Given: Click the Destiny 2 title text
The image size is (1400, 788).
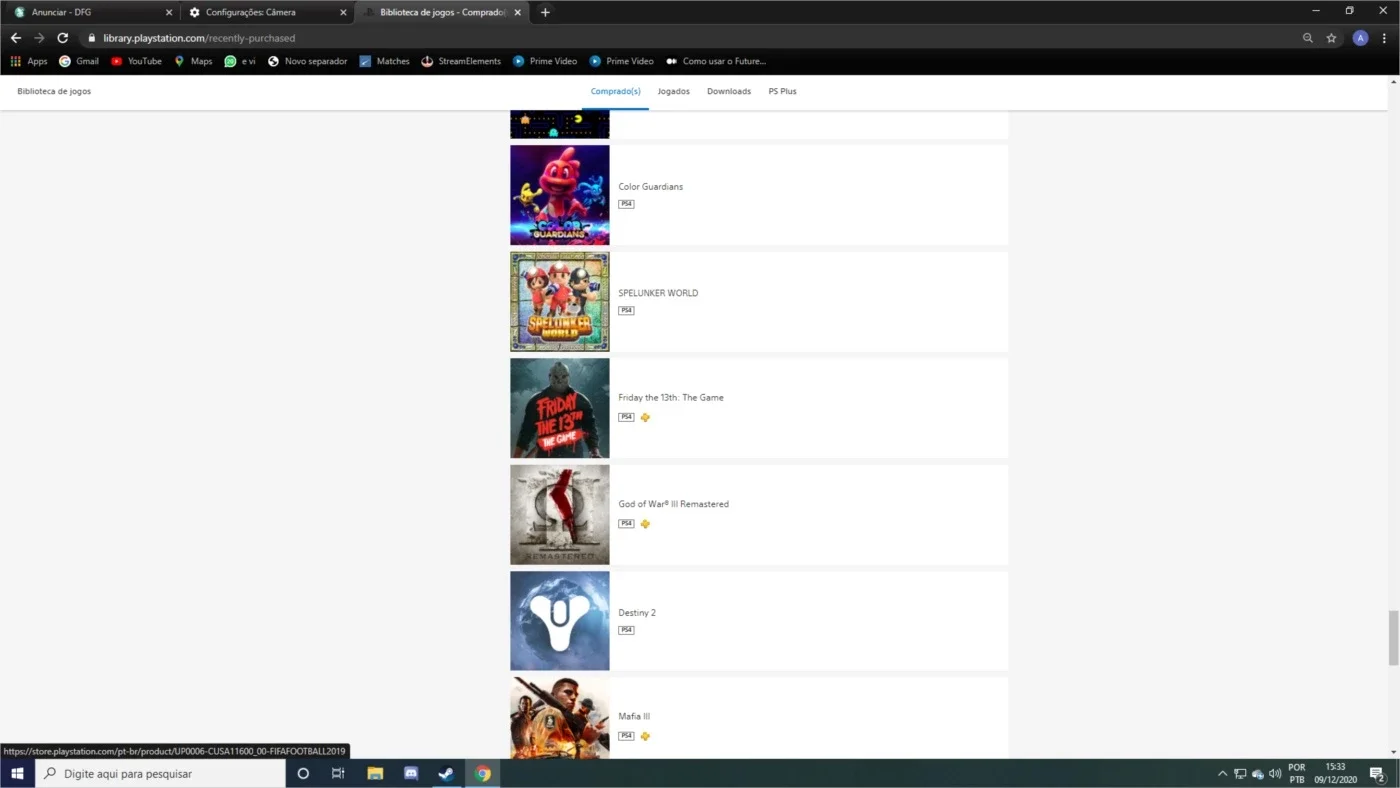Looking at the screenshot, I should point(637,613).
